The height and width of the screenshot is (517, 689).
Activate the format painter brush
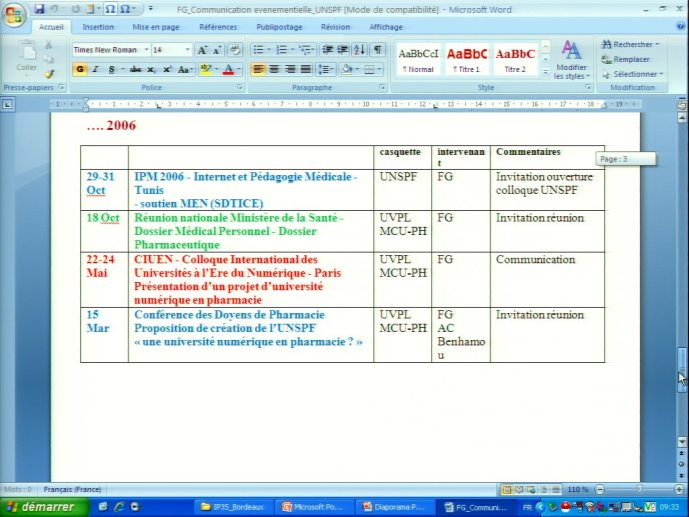[49, 74]
